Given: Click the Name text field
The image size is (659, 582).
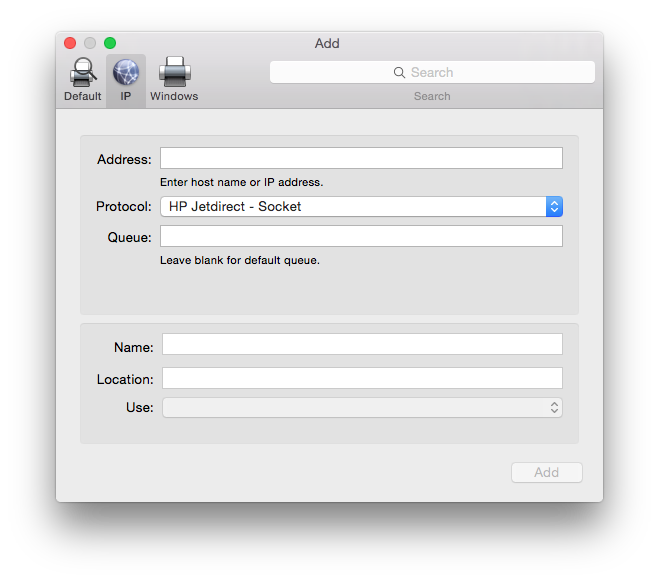Looking at the screenshot, I should point(362,344).
